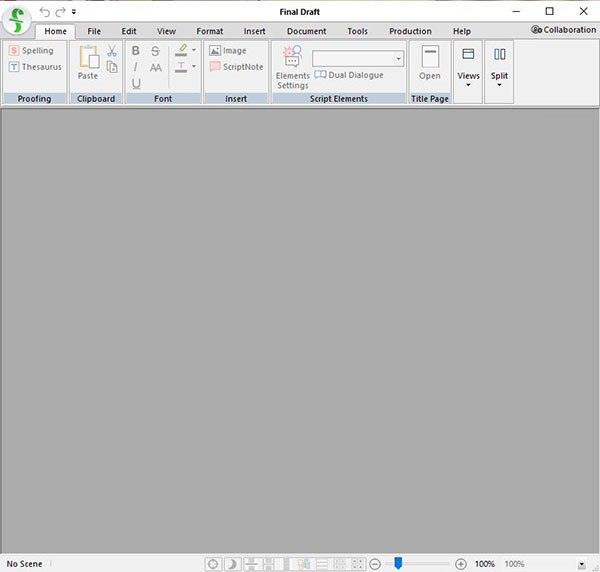Switch to the Format tab

210,31
